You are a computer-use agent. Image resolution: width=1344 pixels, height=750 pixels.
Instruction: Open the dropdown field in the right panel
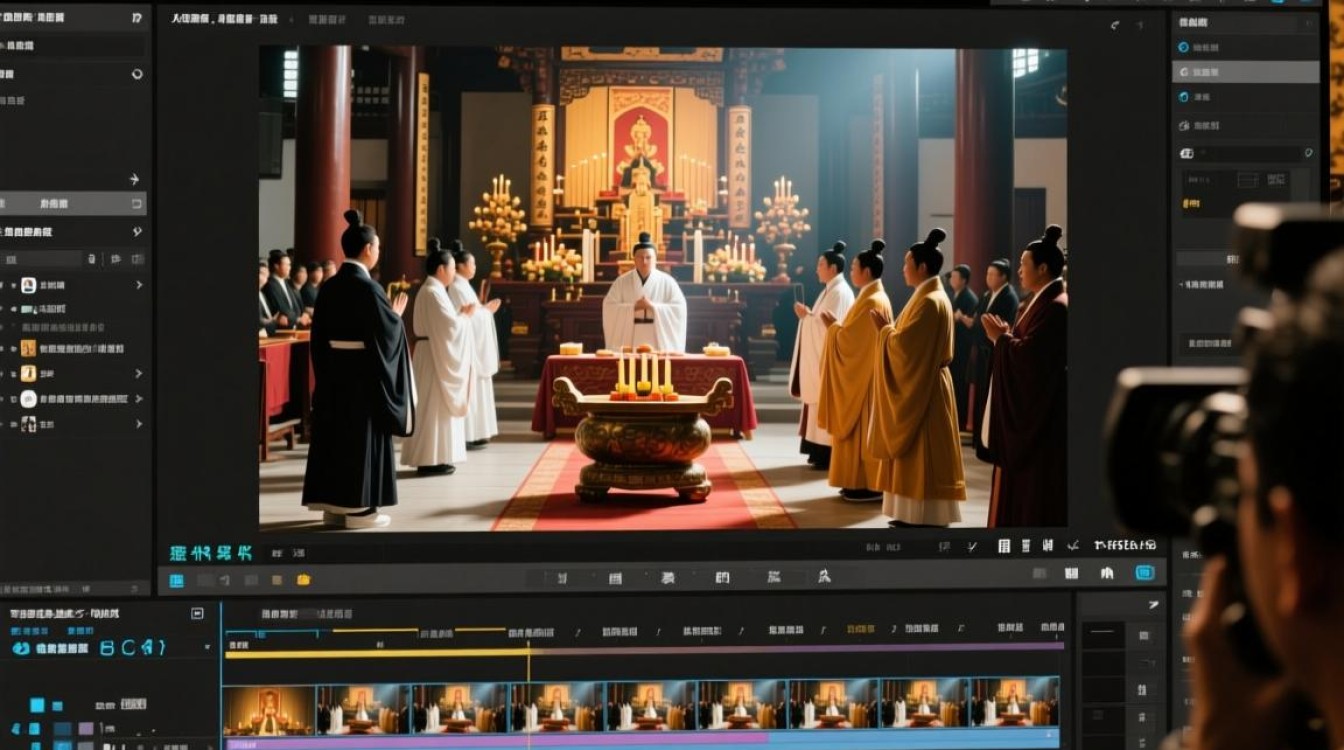click(1247, 153)
